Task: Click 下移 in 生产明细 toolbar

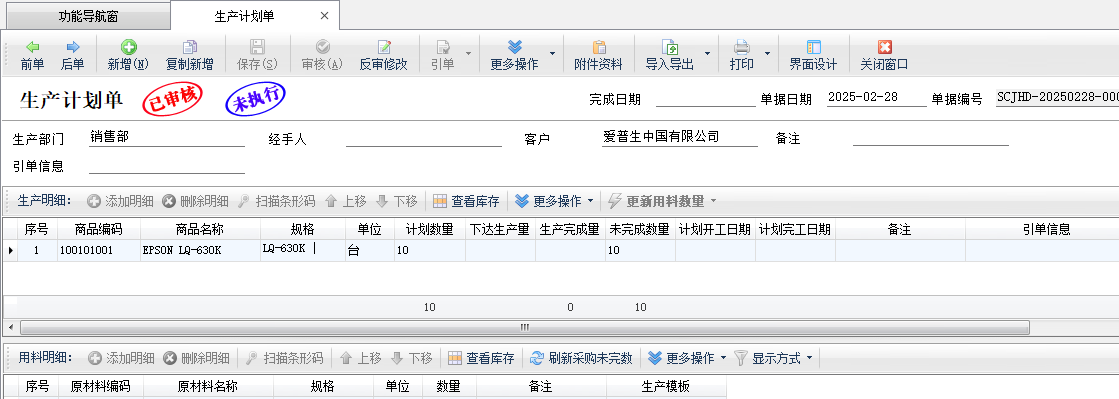Action: pyautogui.click(x=397, y=201)
